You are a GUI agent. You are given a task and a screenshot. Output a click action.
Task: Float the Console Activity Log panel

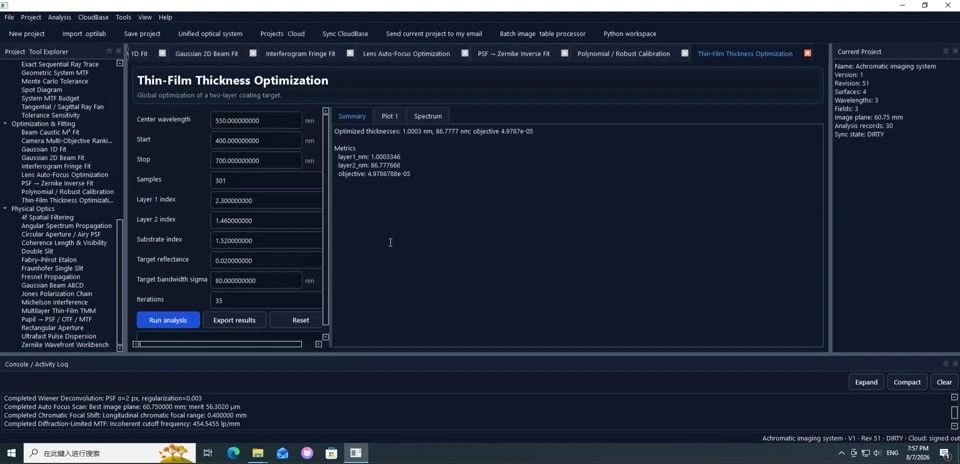pyautogui.click(x=945, y=364)
